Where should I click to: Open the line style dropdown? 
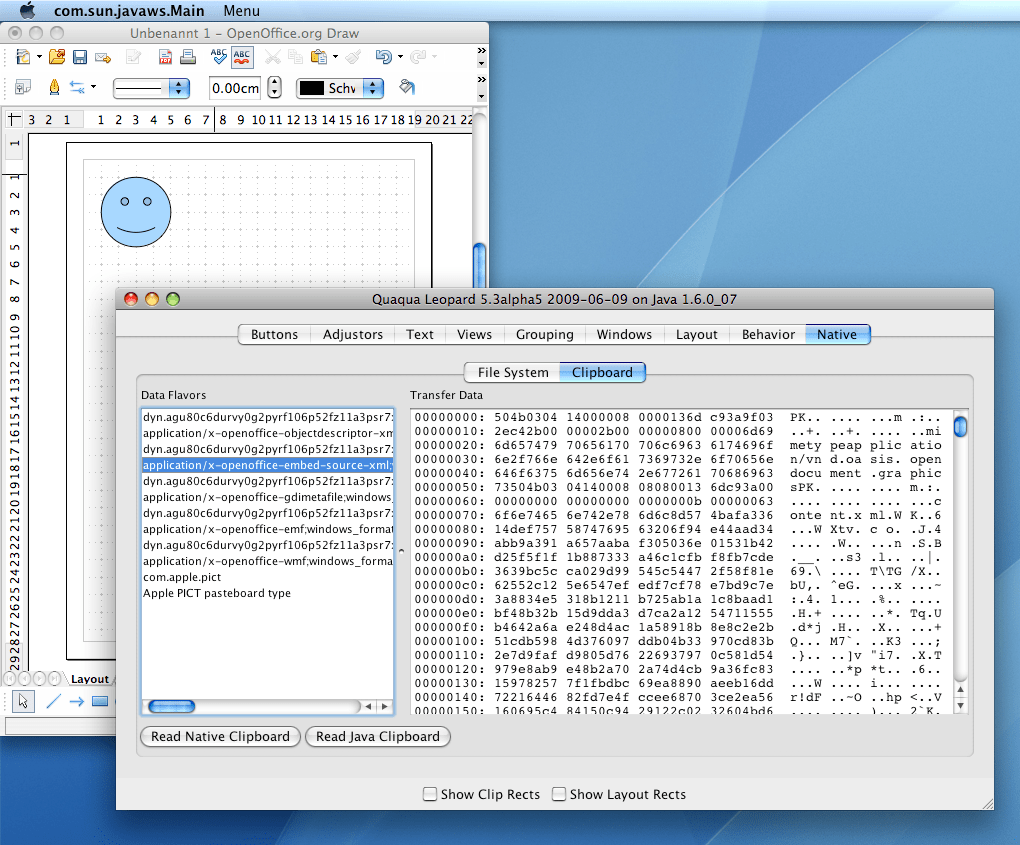176,88
